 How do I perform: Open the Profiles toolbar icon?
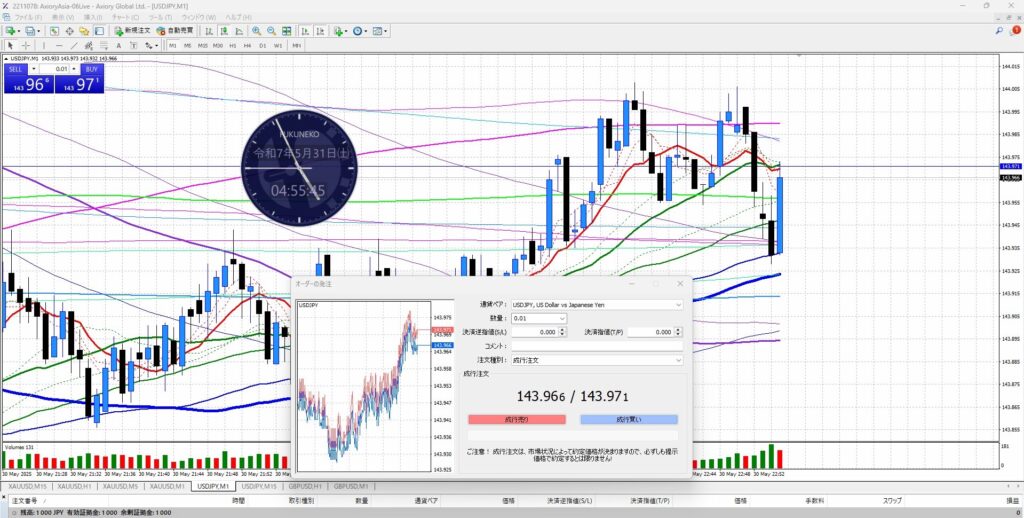(32, 31)
